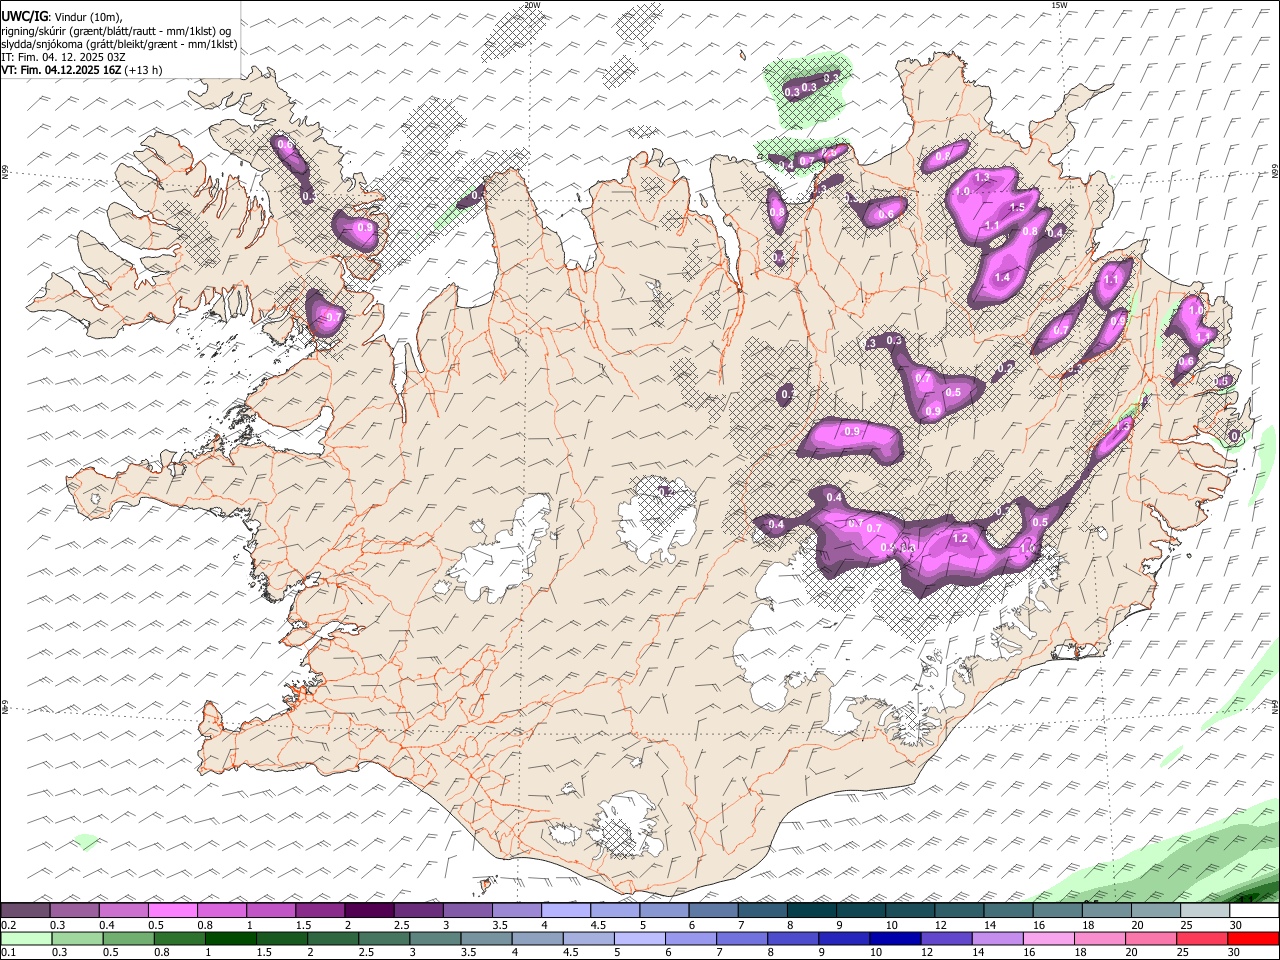Click the upper legend swatch starting at 0.2
The height and width of the screenshot is (960, 1280).
coord(26,911)
